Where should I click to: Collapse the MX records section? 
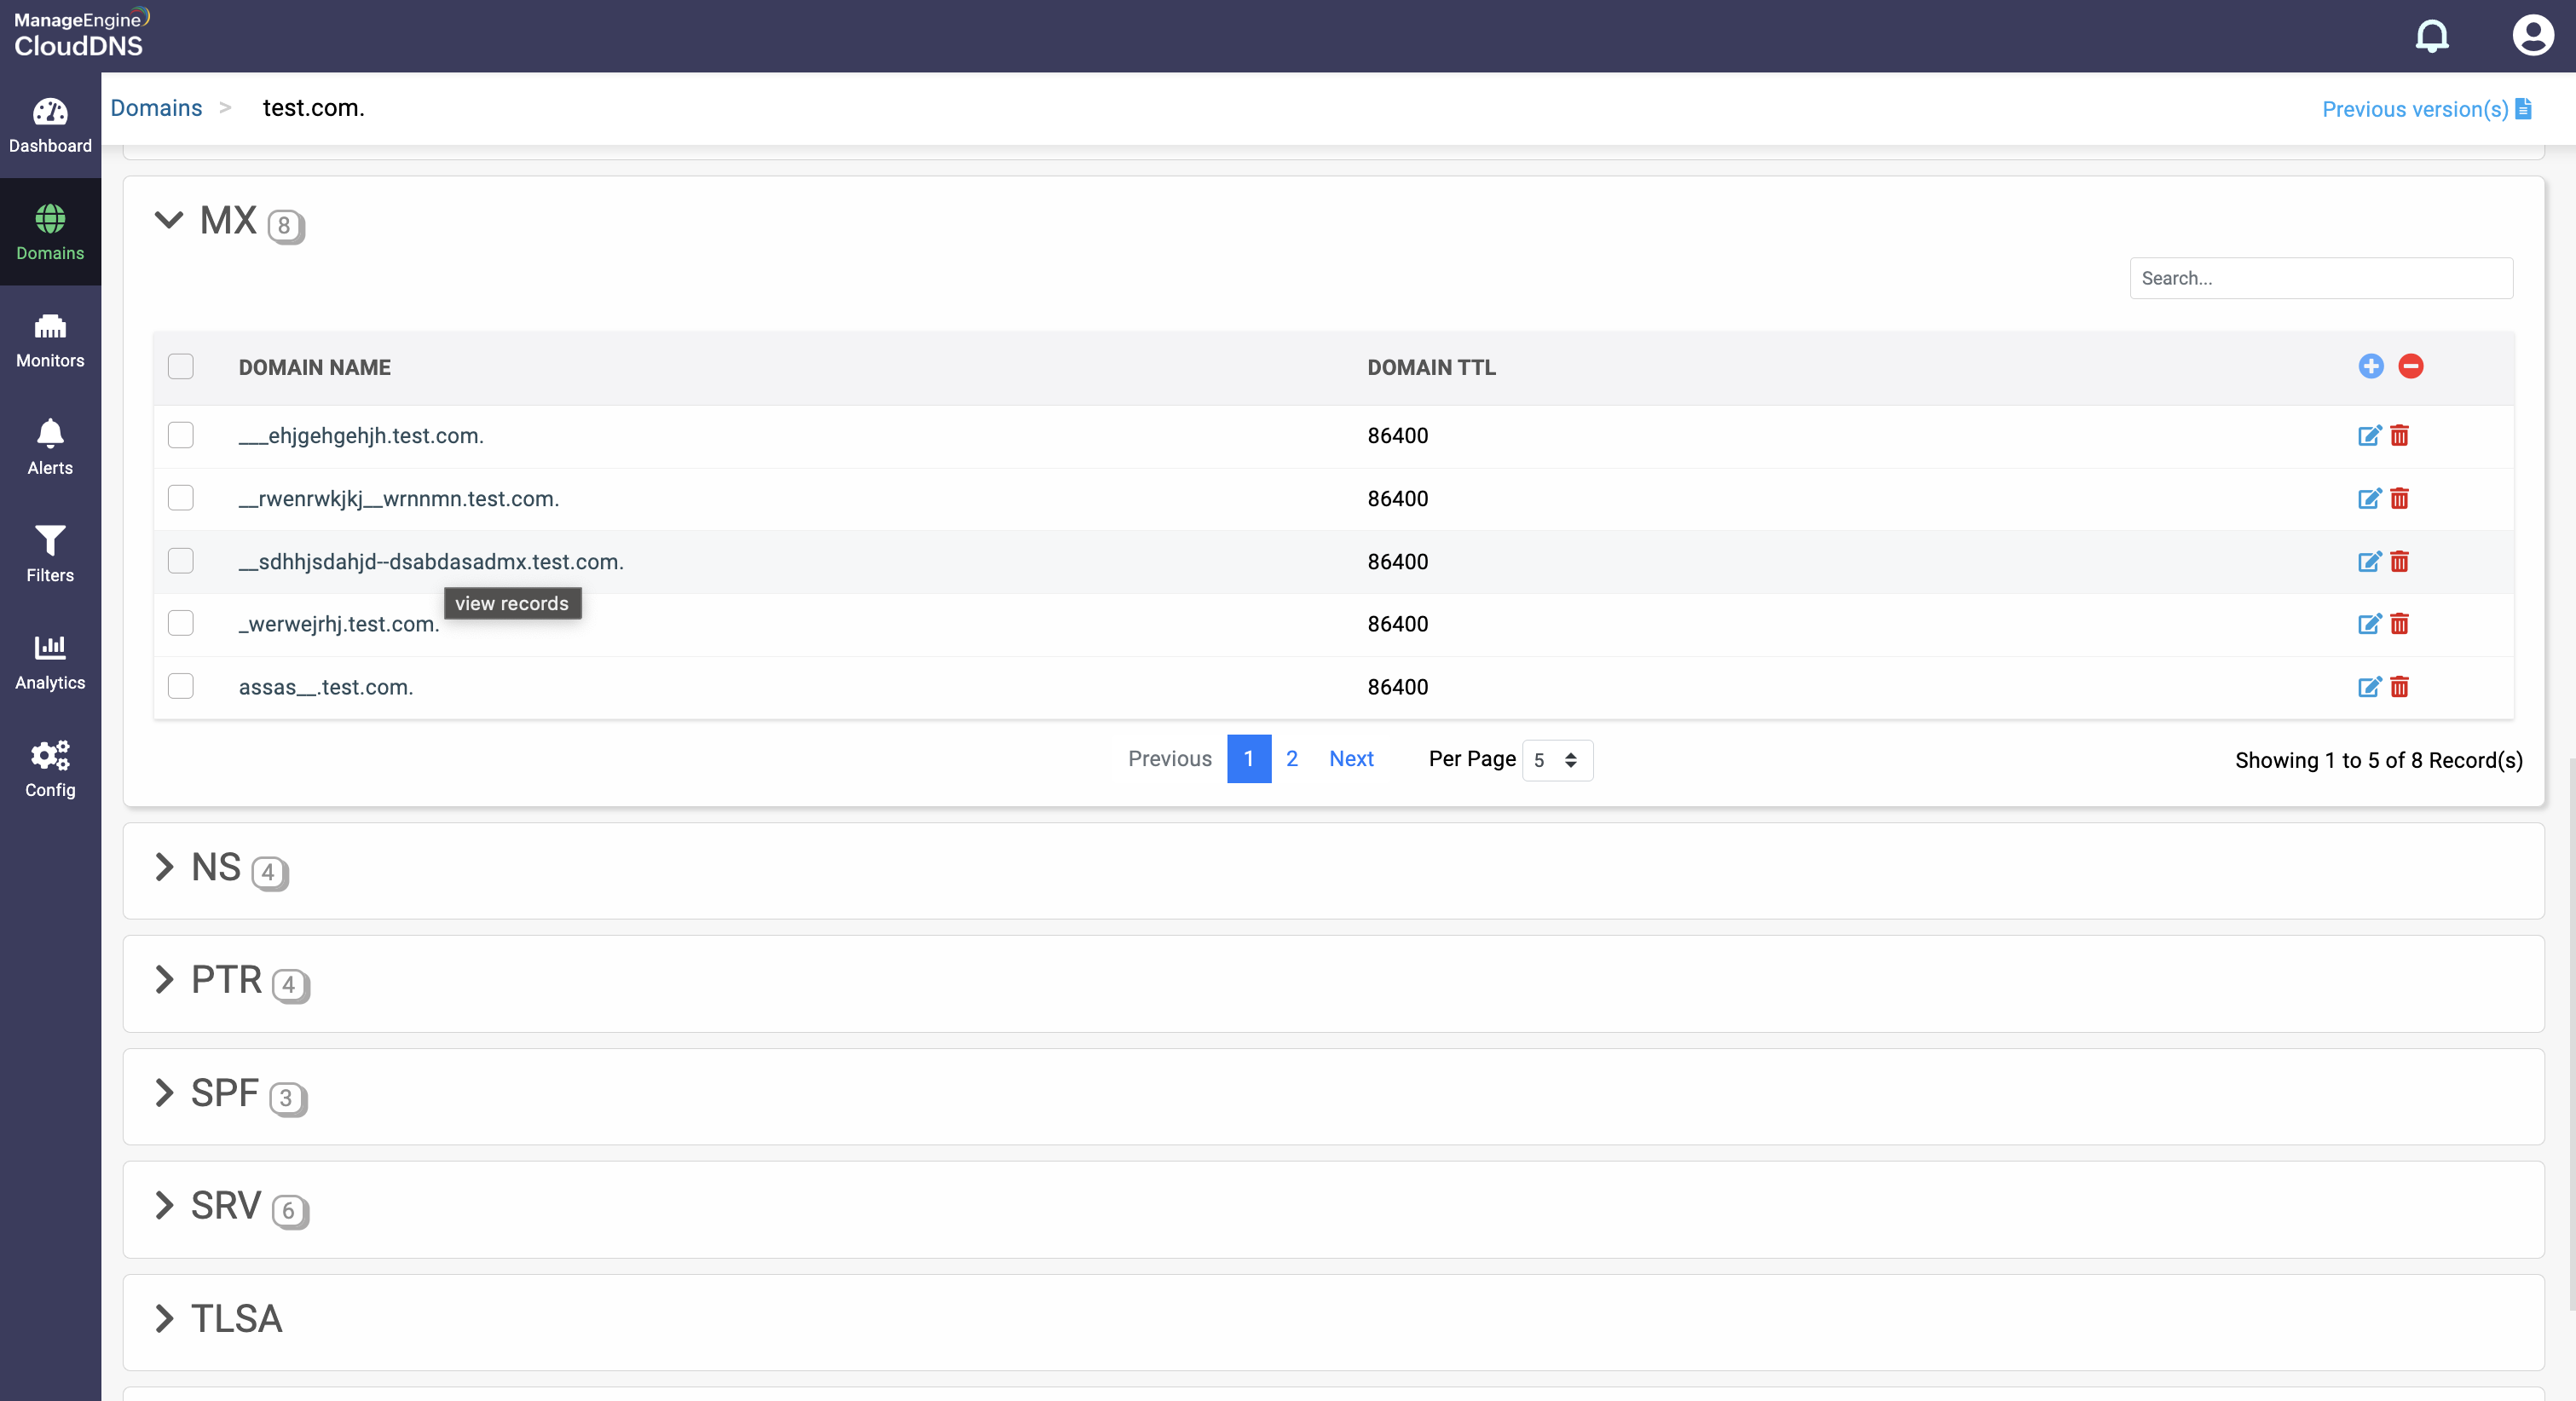pyautogui.click(x=169, y=219)
